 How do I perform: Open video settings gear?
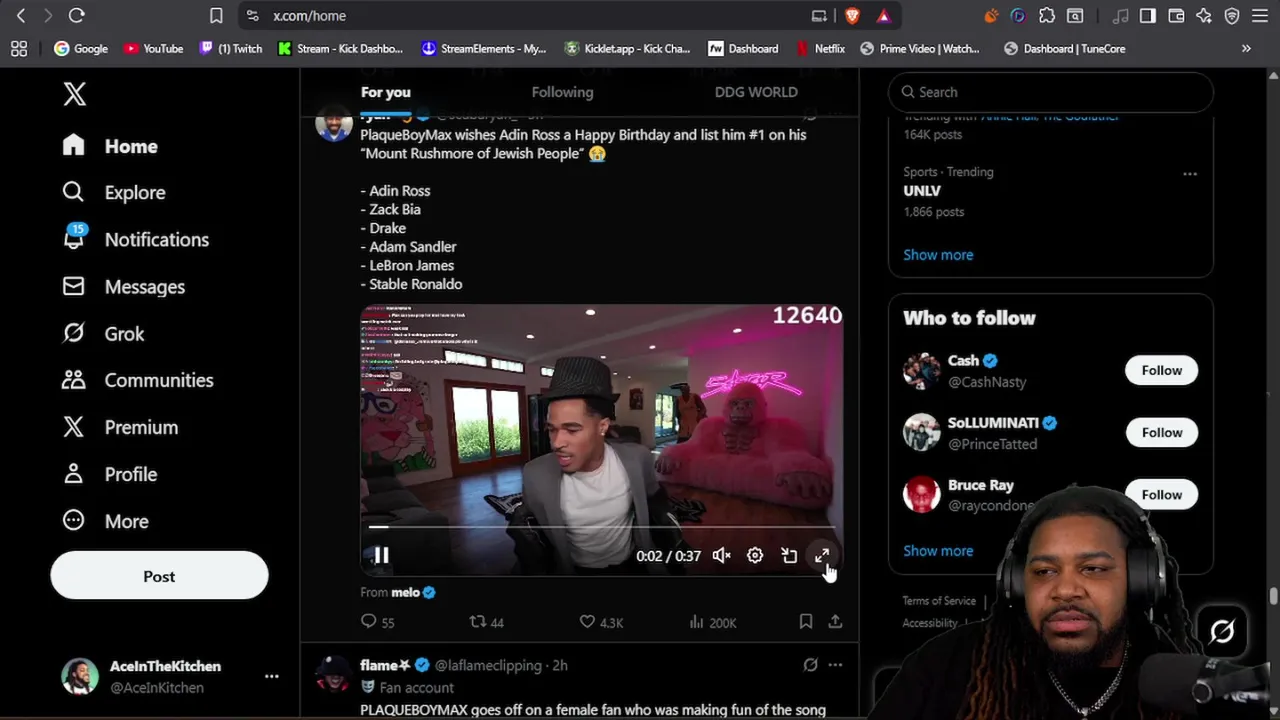[x=755, y=556]
